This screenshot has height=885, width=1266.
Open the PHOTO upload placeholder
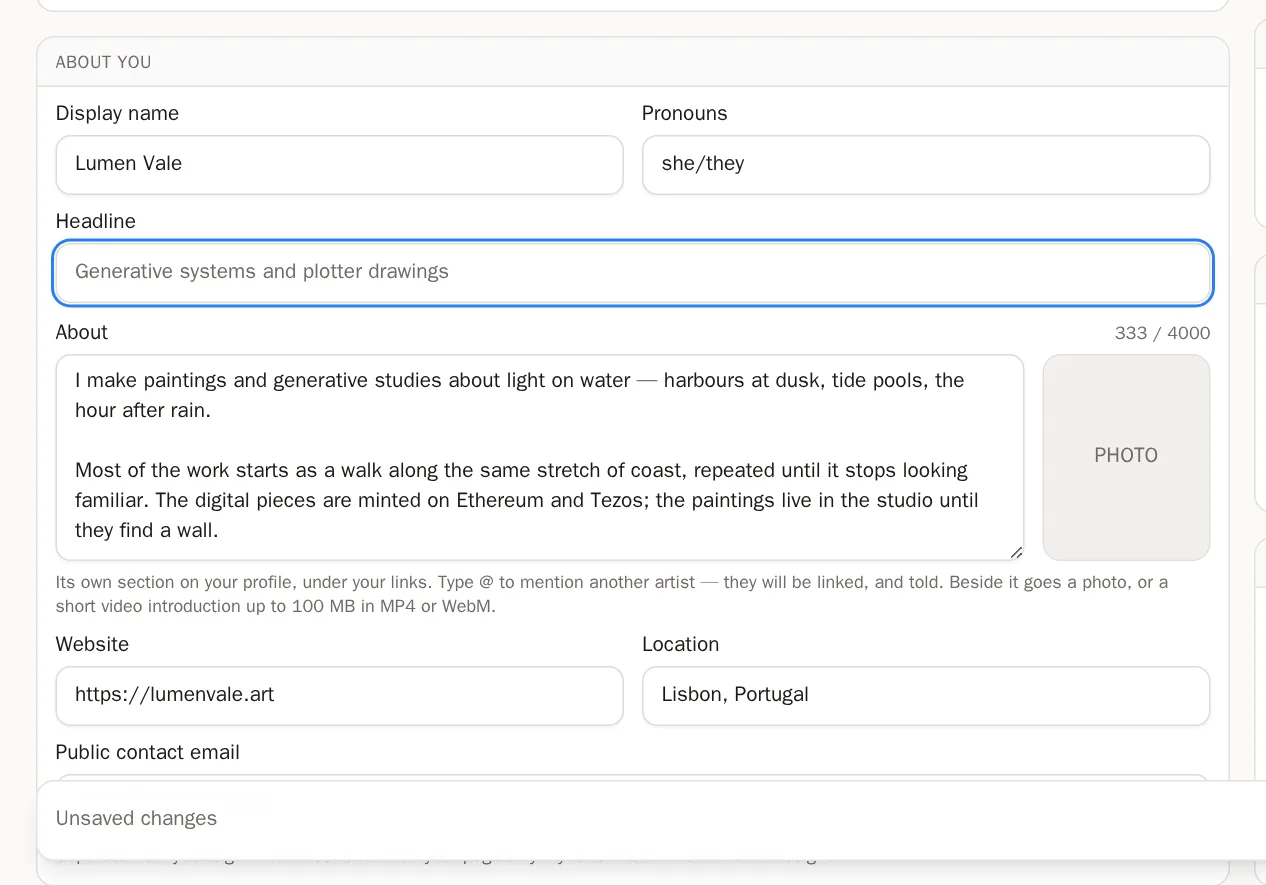click(1126, 457)
